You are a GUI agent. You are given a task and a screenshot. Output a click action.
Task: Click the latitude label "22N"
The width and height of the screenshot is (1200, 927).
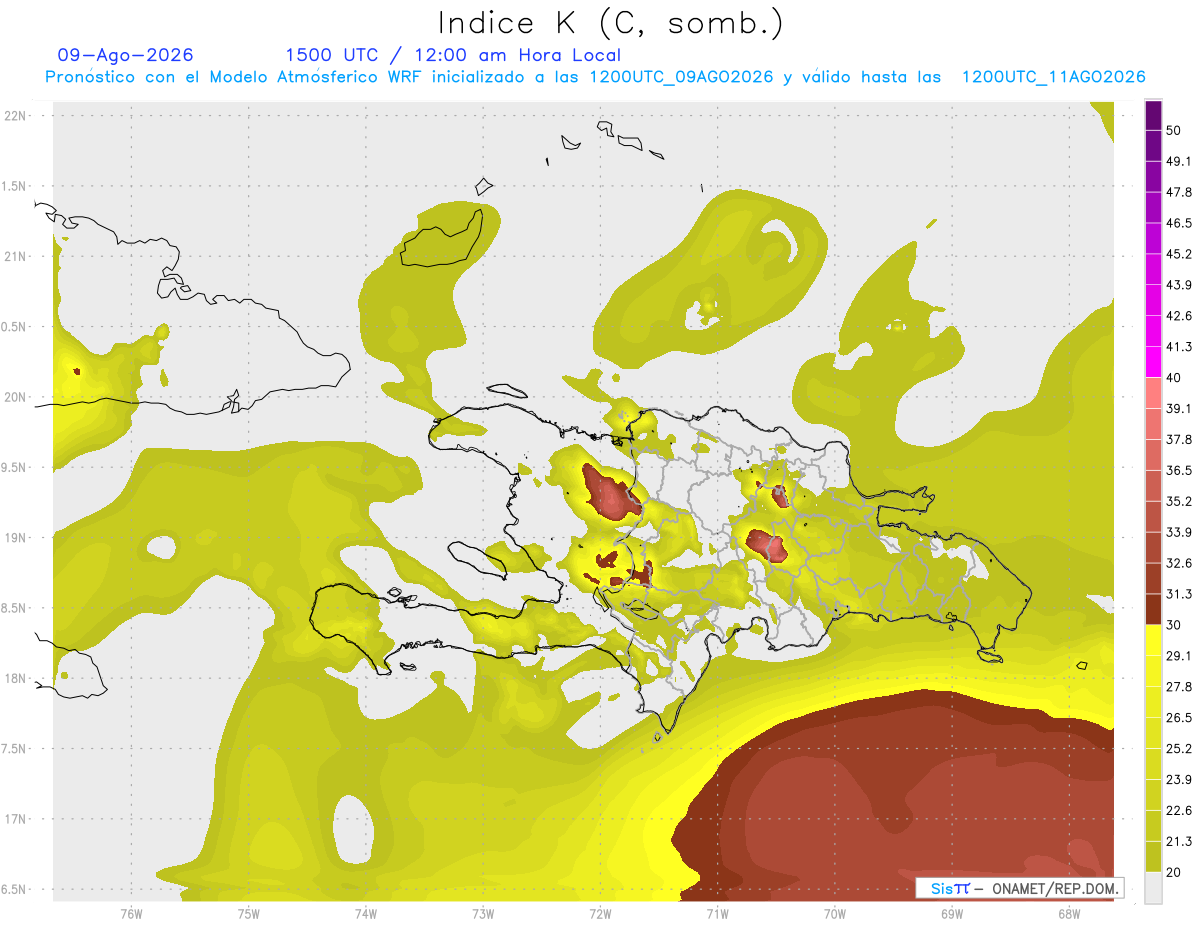[16, 115]
